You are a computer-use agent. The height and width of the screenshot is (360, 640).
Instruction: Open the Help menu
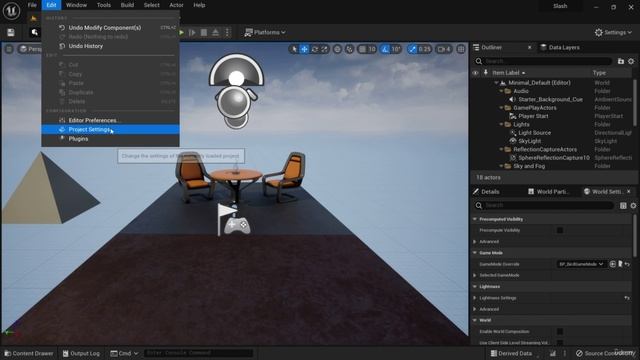point(199,5)
